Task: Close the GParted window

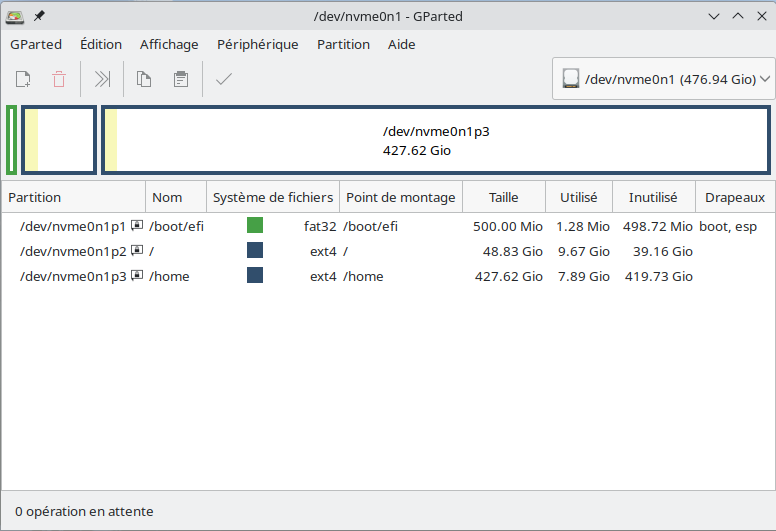Action: tap(762, 16)
